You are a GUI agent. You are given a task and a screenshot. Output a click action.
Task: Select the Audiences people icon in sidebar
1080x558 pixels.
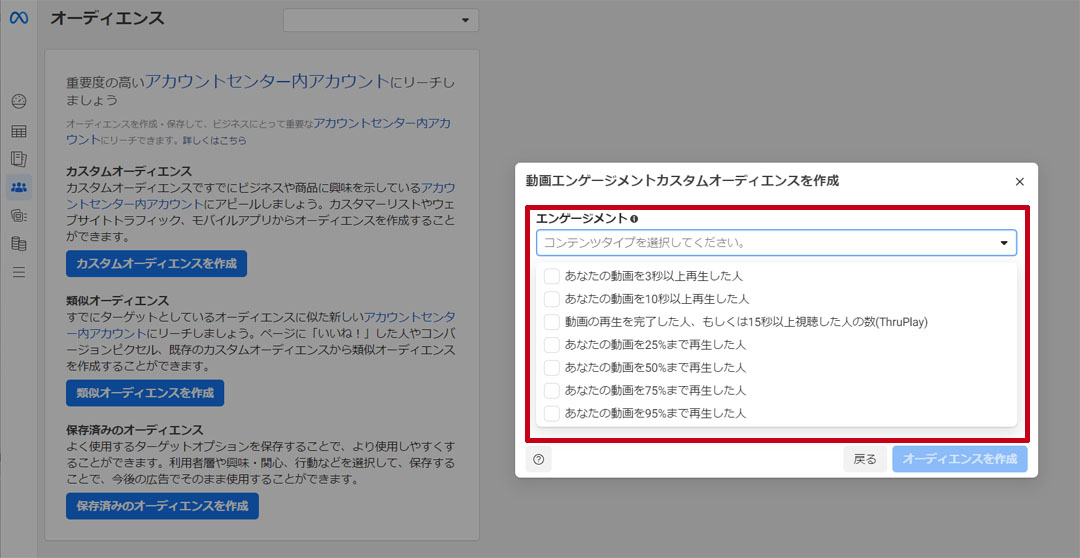pos(19,187)
